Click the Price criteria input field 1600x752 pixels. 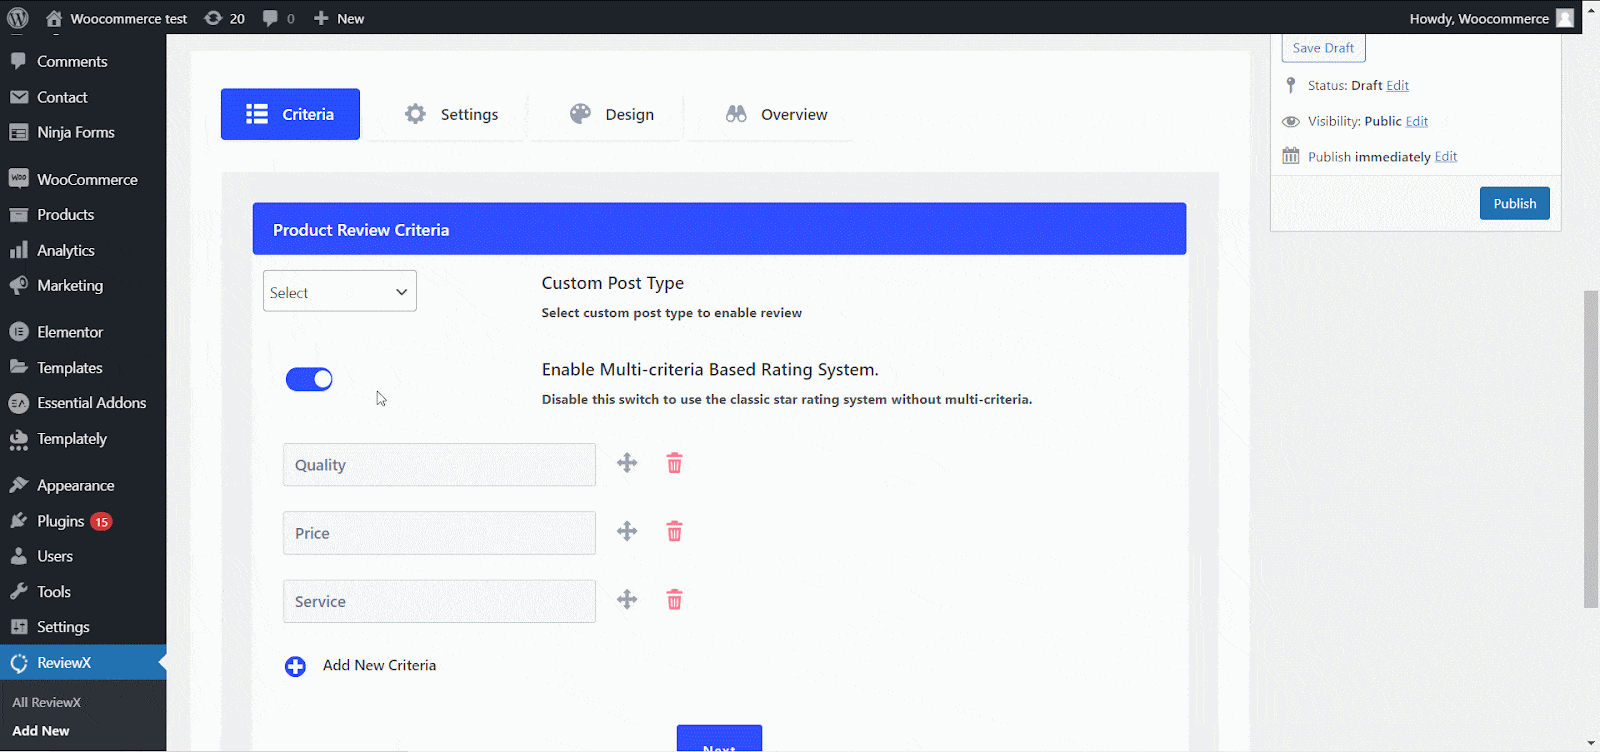[439, 533]
